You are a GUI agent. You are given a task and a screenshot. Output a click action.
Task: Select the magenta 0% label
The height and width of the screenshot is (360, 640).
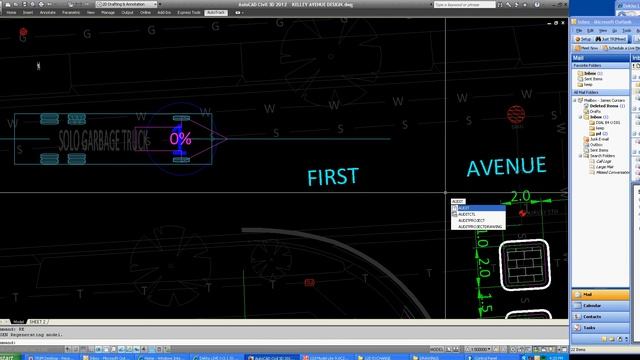[x=180, y=139]
